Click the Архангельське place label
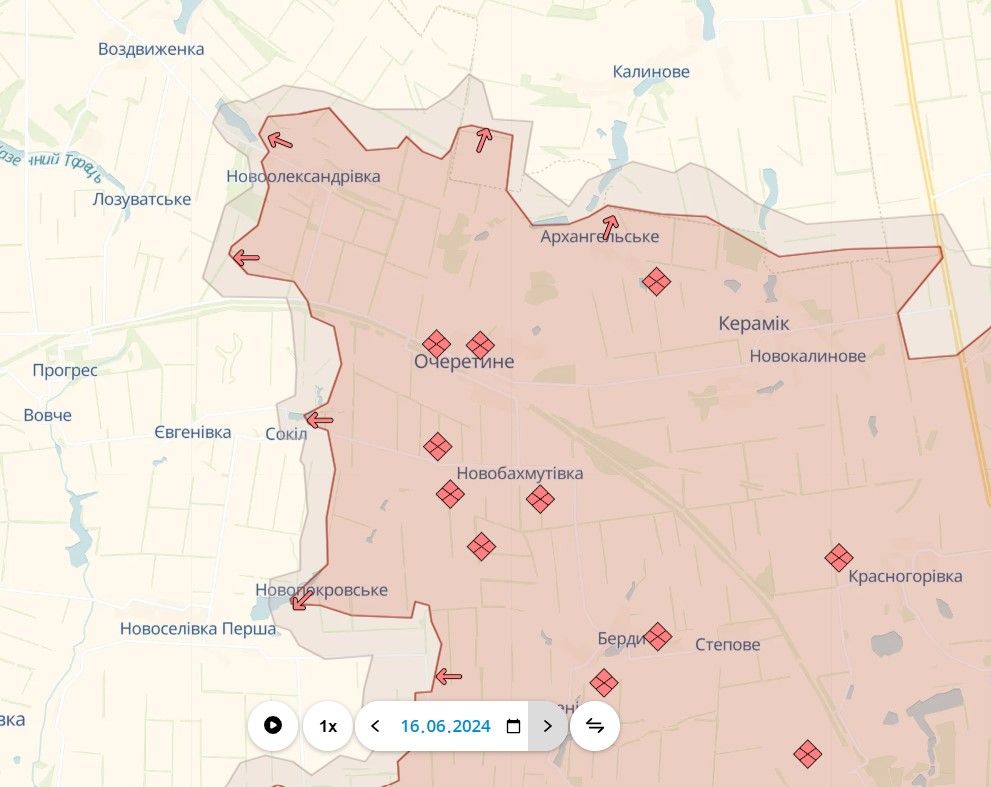 pyautogui.click(x=600, y=236)
